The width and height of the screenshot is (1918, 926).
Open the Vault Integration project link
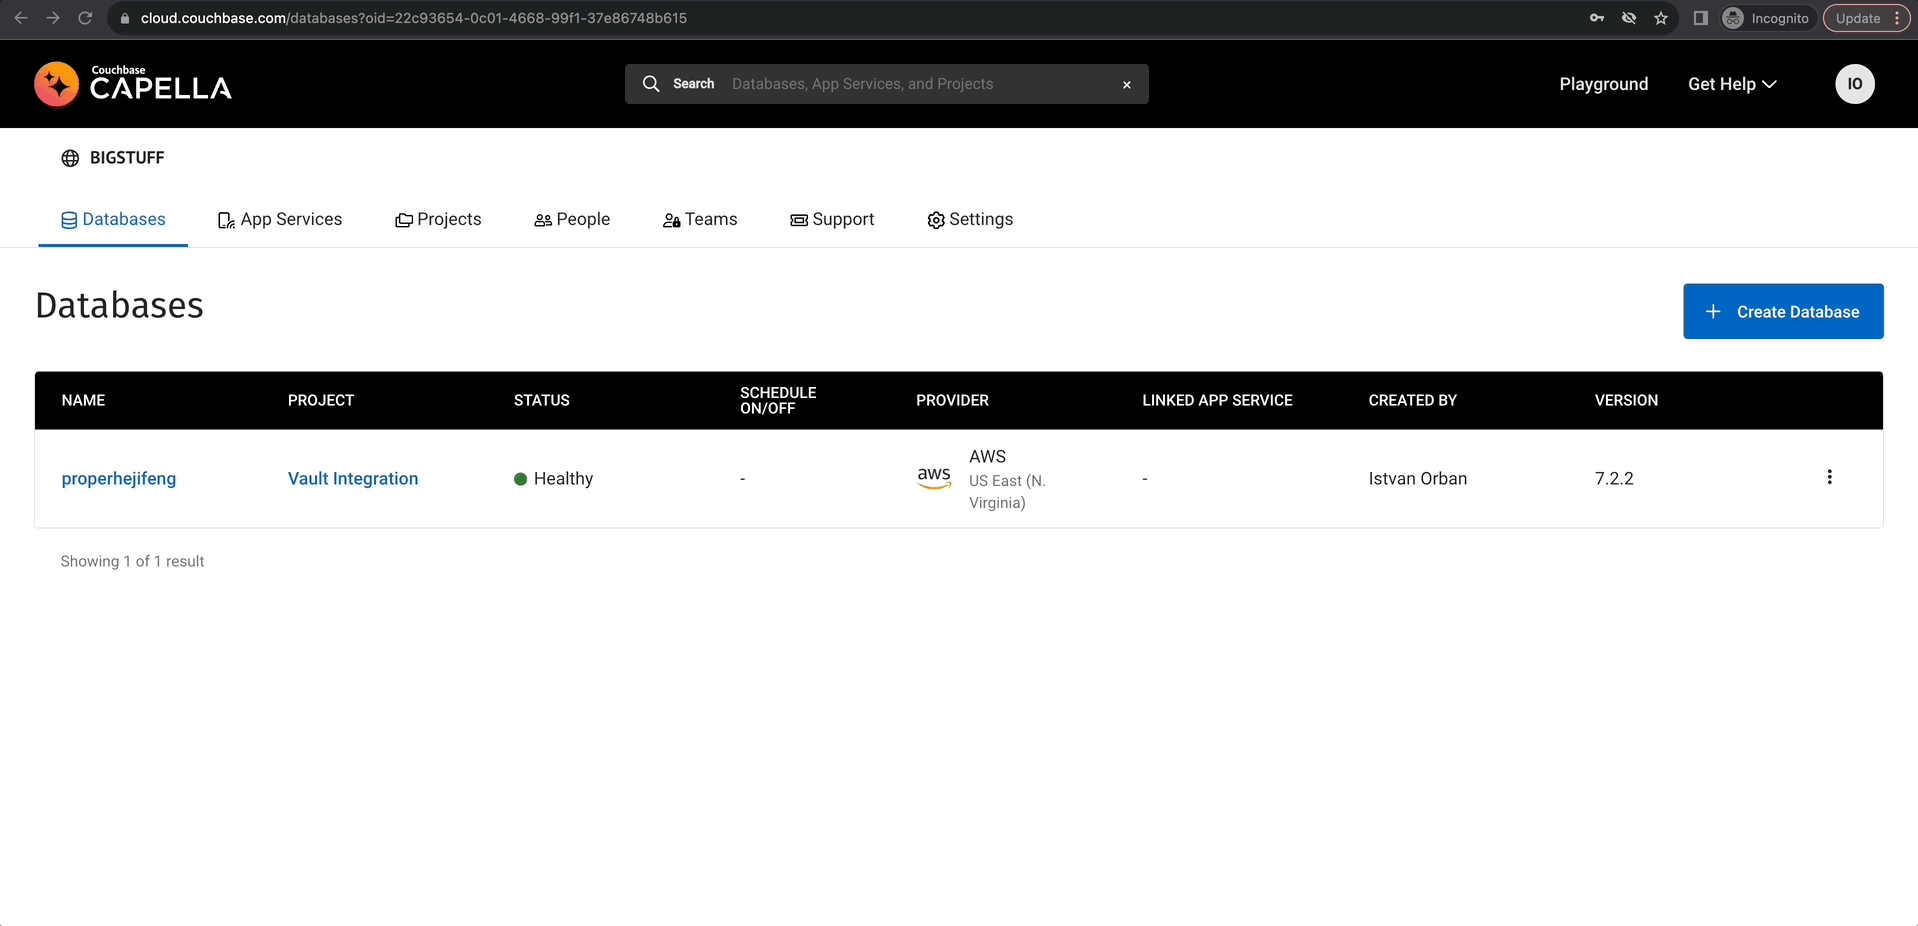pyautogui.click(x=353, y=478)
